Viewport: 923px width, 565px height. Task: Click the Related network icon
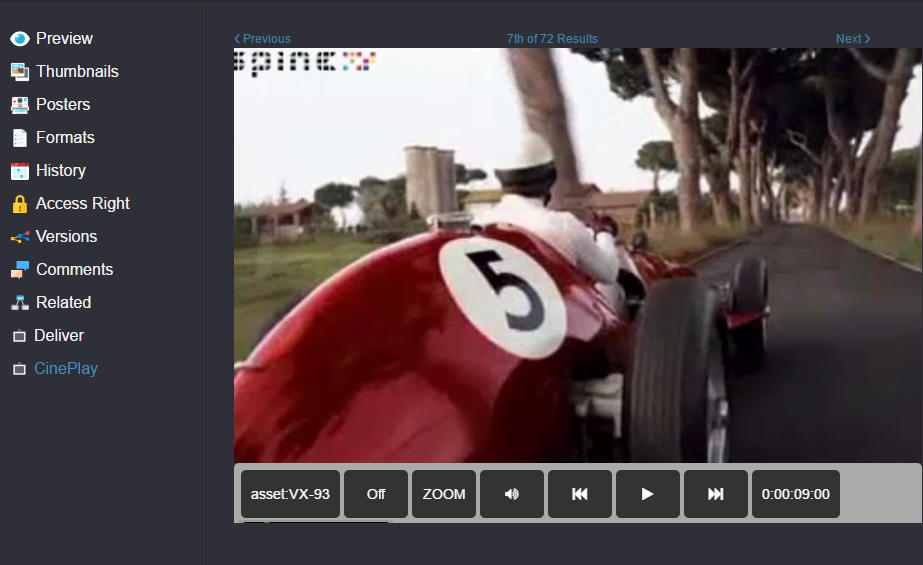pos(19,303)
